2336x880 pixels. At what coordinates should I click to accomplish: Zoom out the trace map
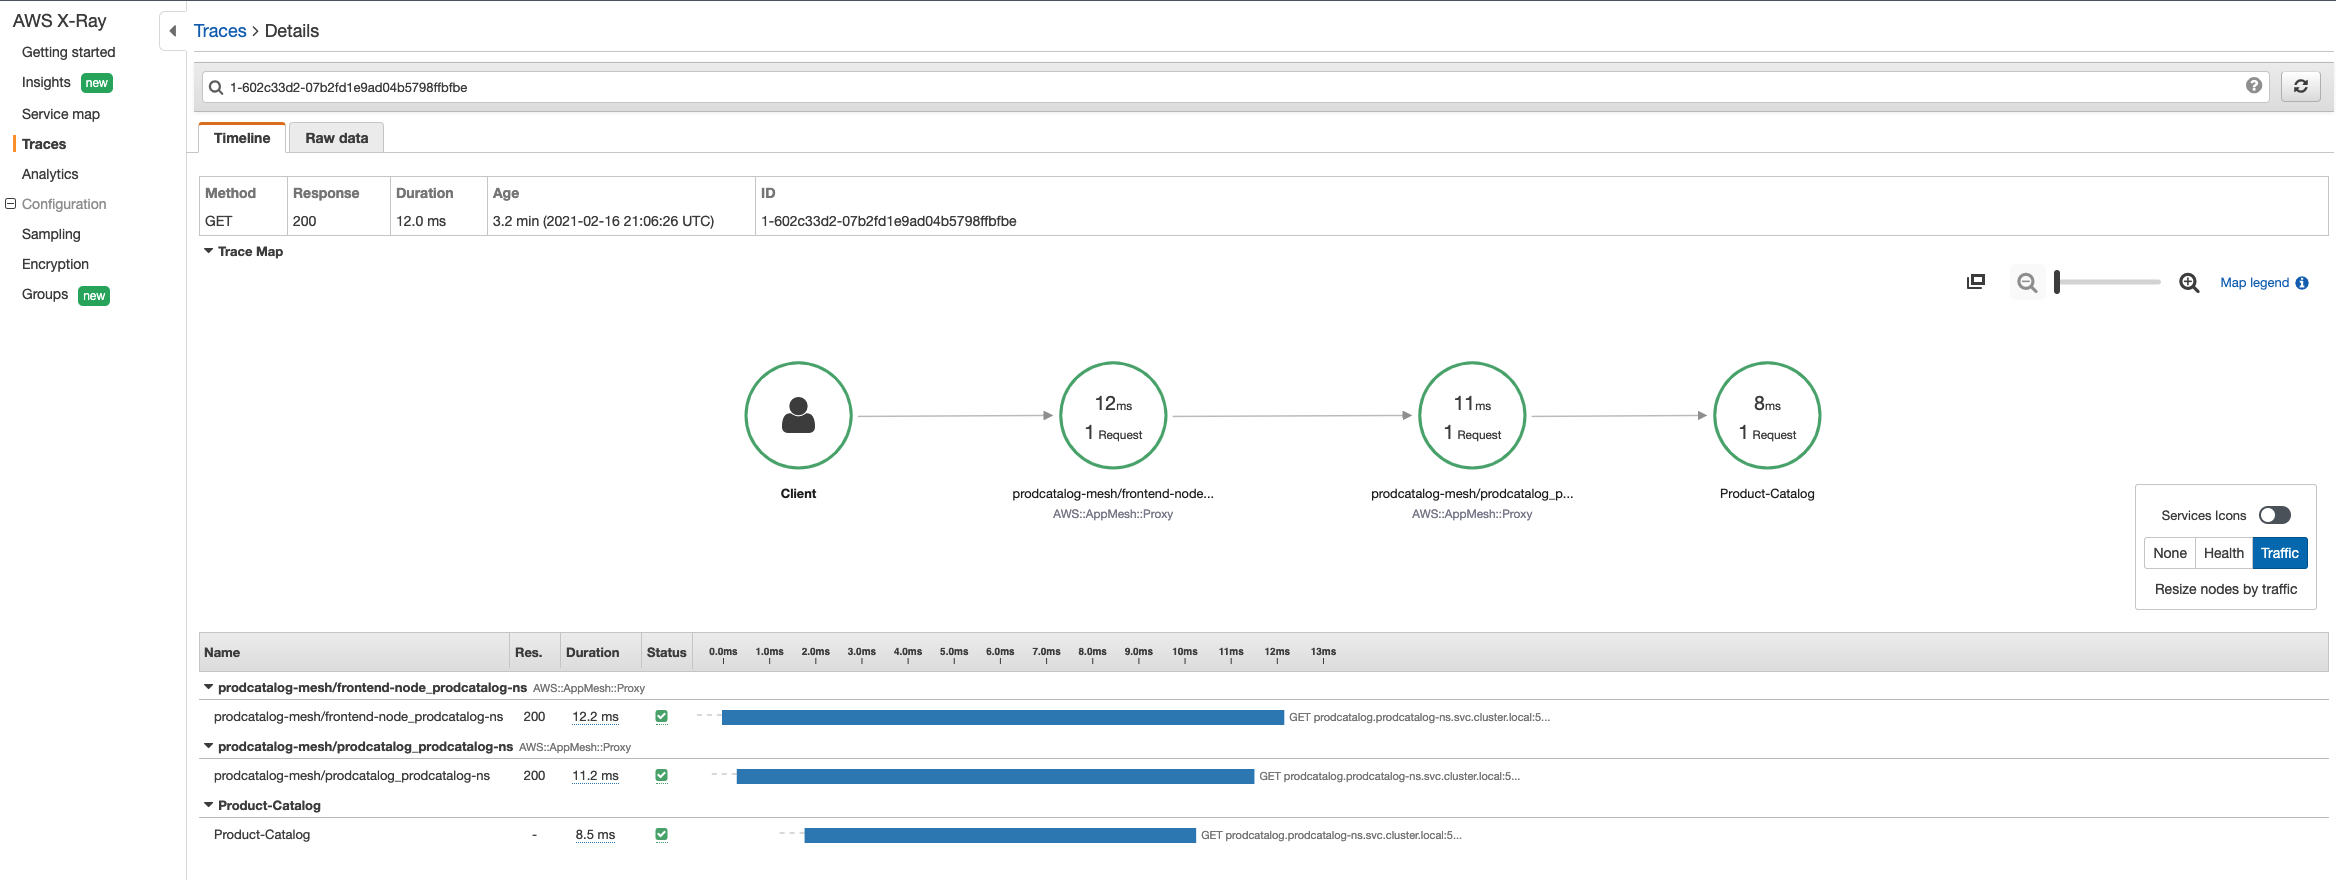pos(2027,283)
